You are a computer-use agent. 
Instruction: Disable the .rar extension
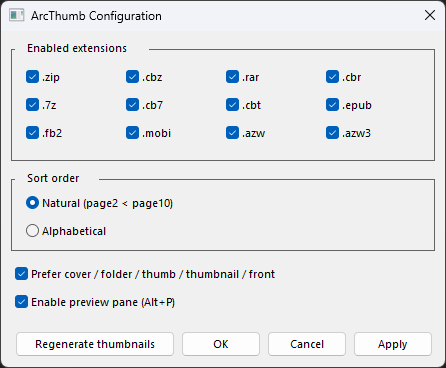click(x=232, y=77)
